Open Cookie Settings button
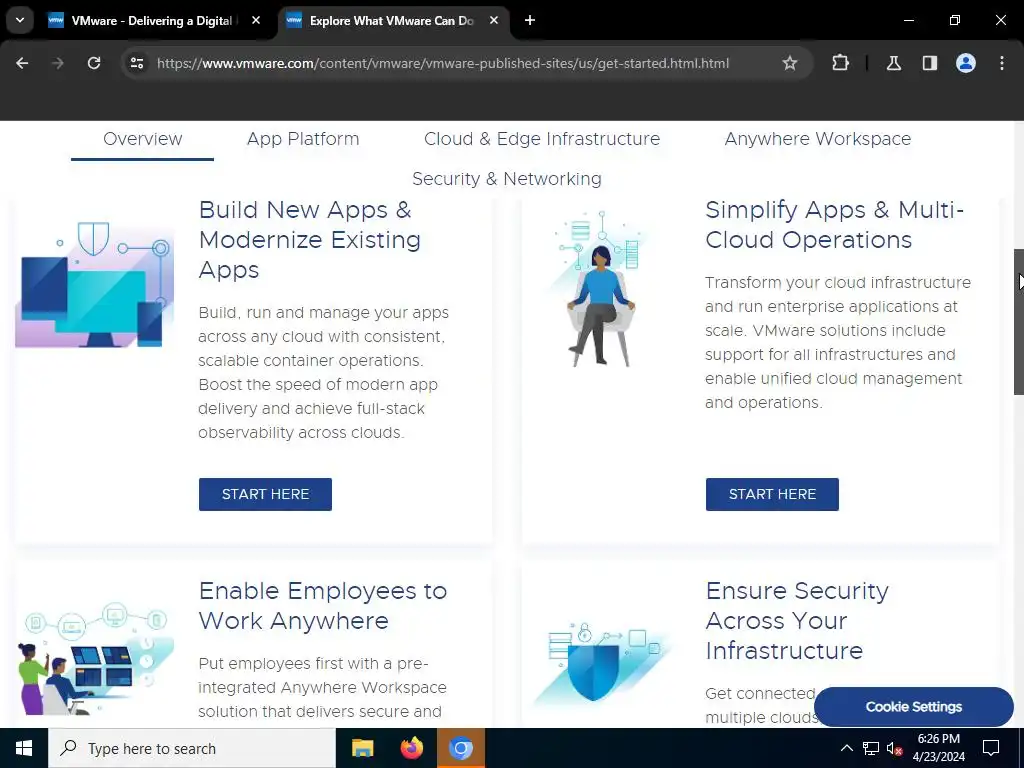This screenshot has height=768, width=1024. [x=914, y=707]
